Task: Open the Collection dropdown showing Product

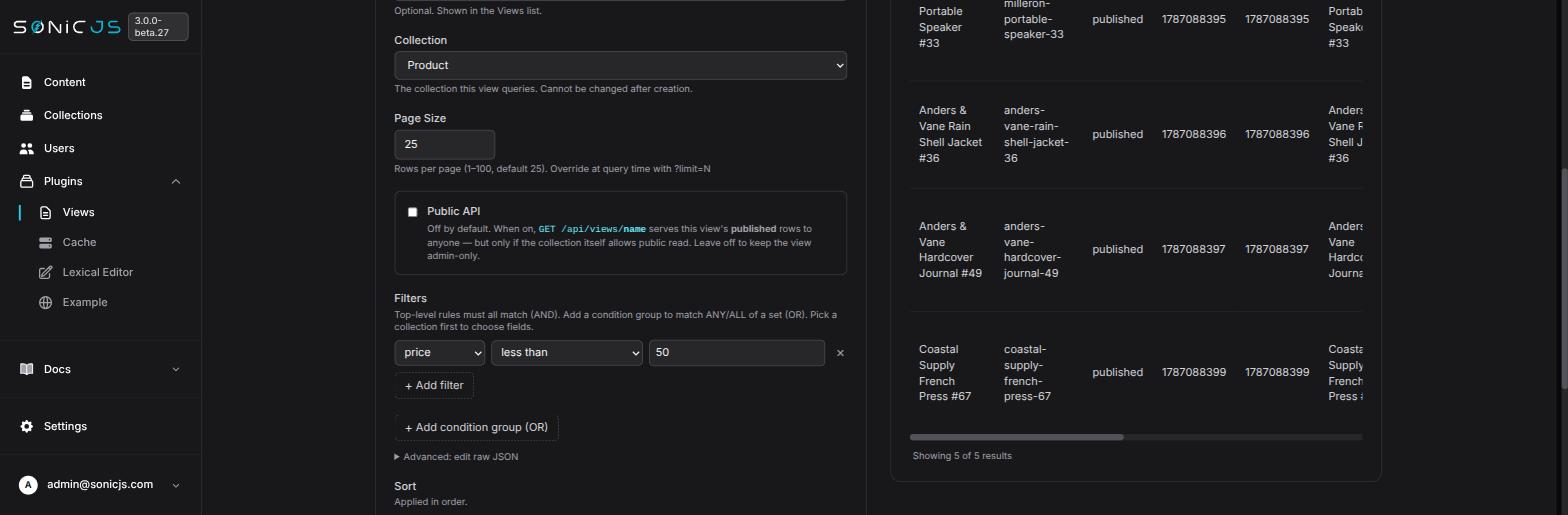Action: pos(620,65)
